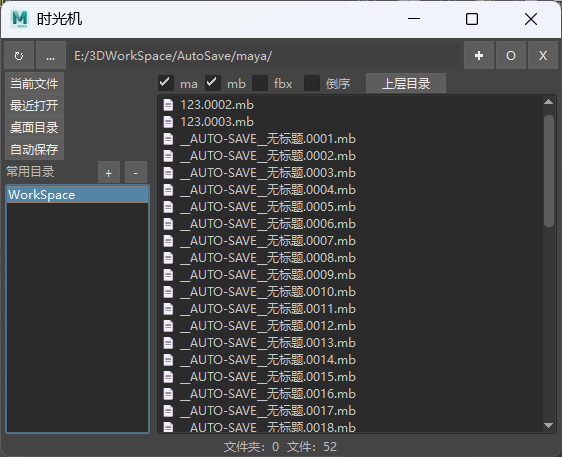Open folder browser with ellipsis button
The image size is (562, 457).
[x=51, y=56]
